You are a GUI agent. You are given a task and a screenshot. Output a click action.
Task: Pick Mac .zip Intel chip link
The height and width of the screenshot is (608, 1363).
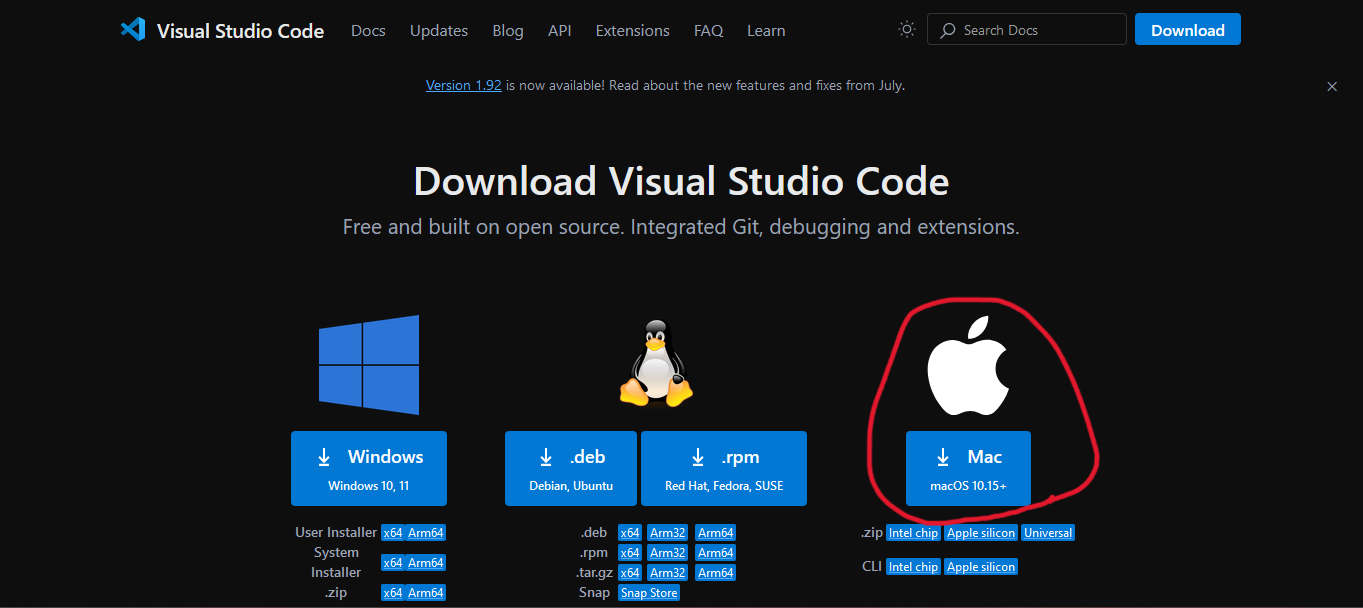[x=914, y=533]
